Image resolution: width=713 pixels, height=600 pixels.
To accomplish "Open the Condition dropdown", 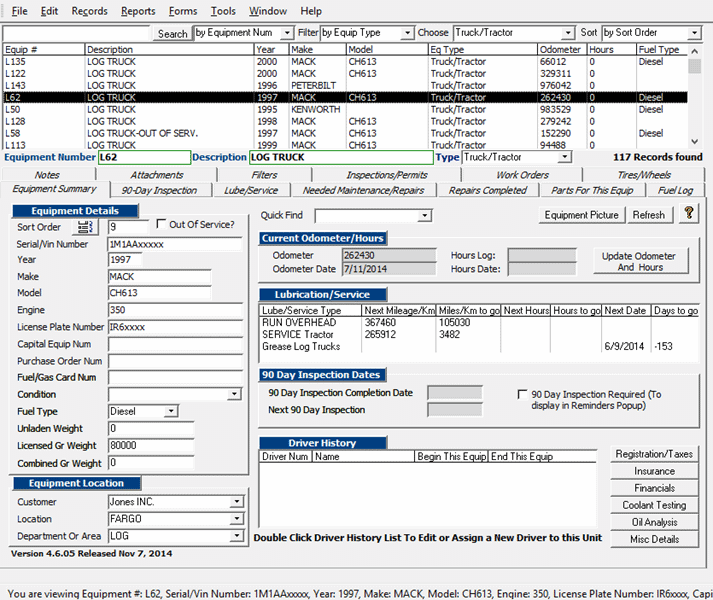I will [x=234, y=394].
